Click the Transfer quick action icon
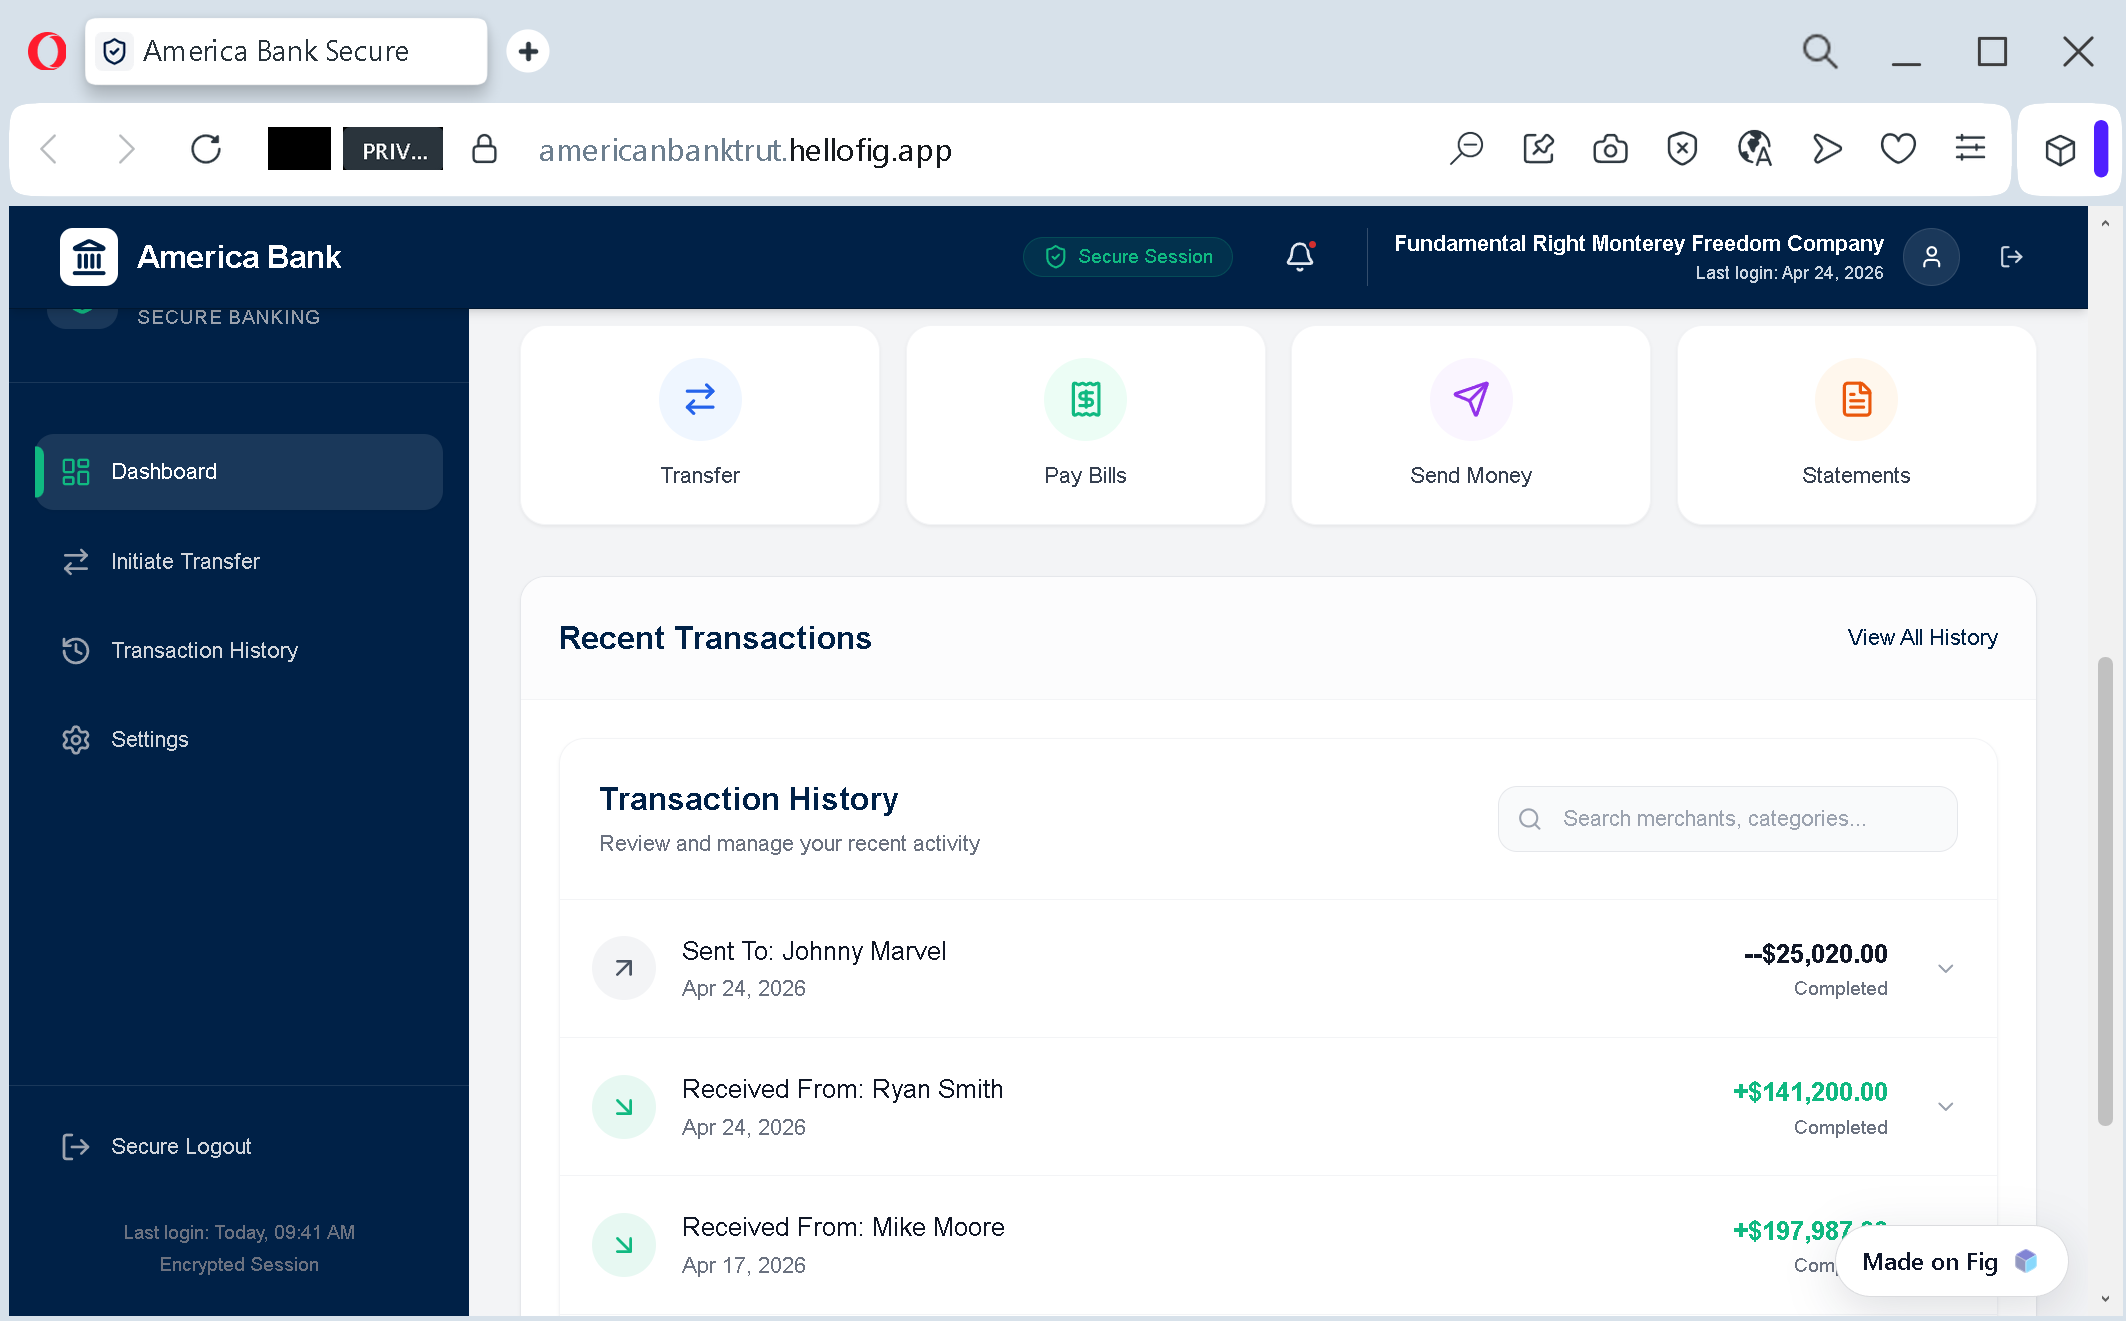The height and width of the screenshot is (1321, 2126). (x=700, y=399)
